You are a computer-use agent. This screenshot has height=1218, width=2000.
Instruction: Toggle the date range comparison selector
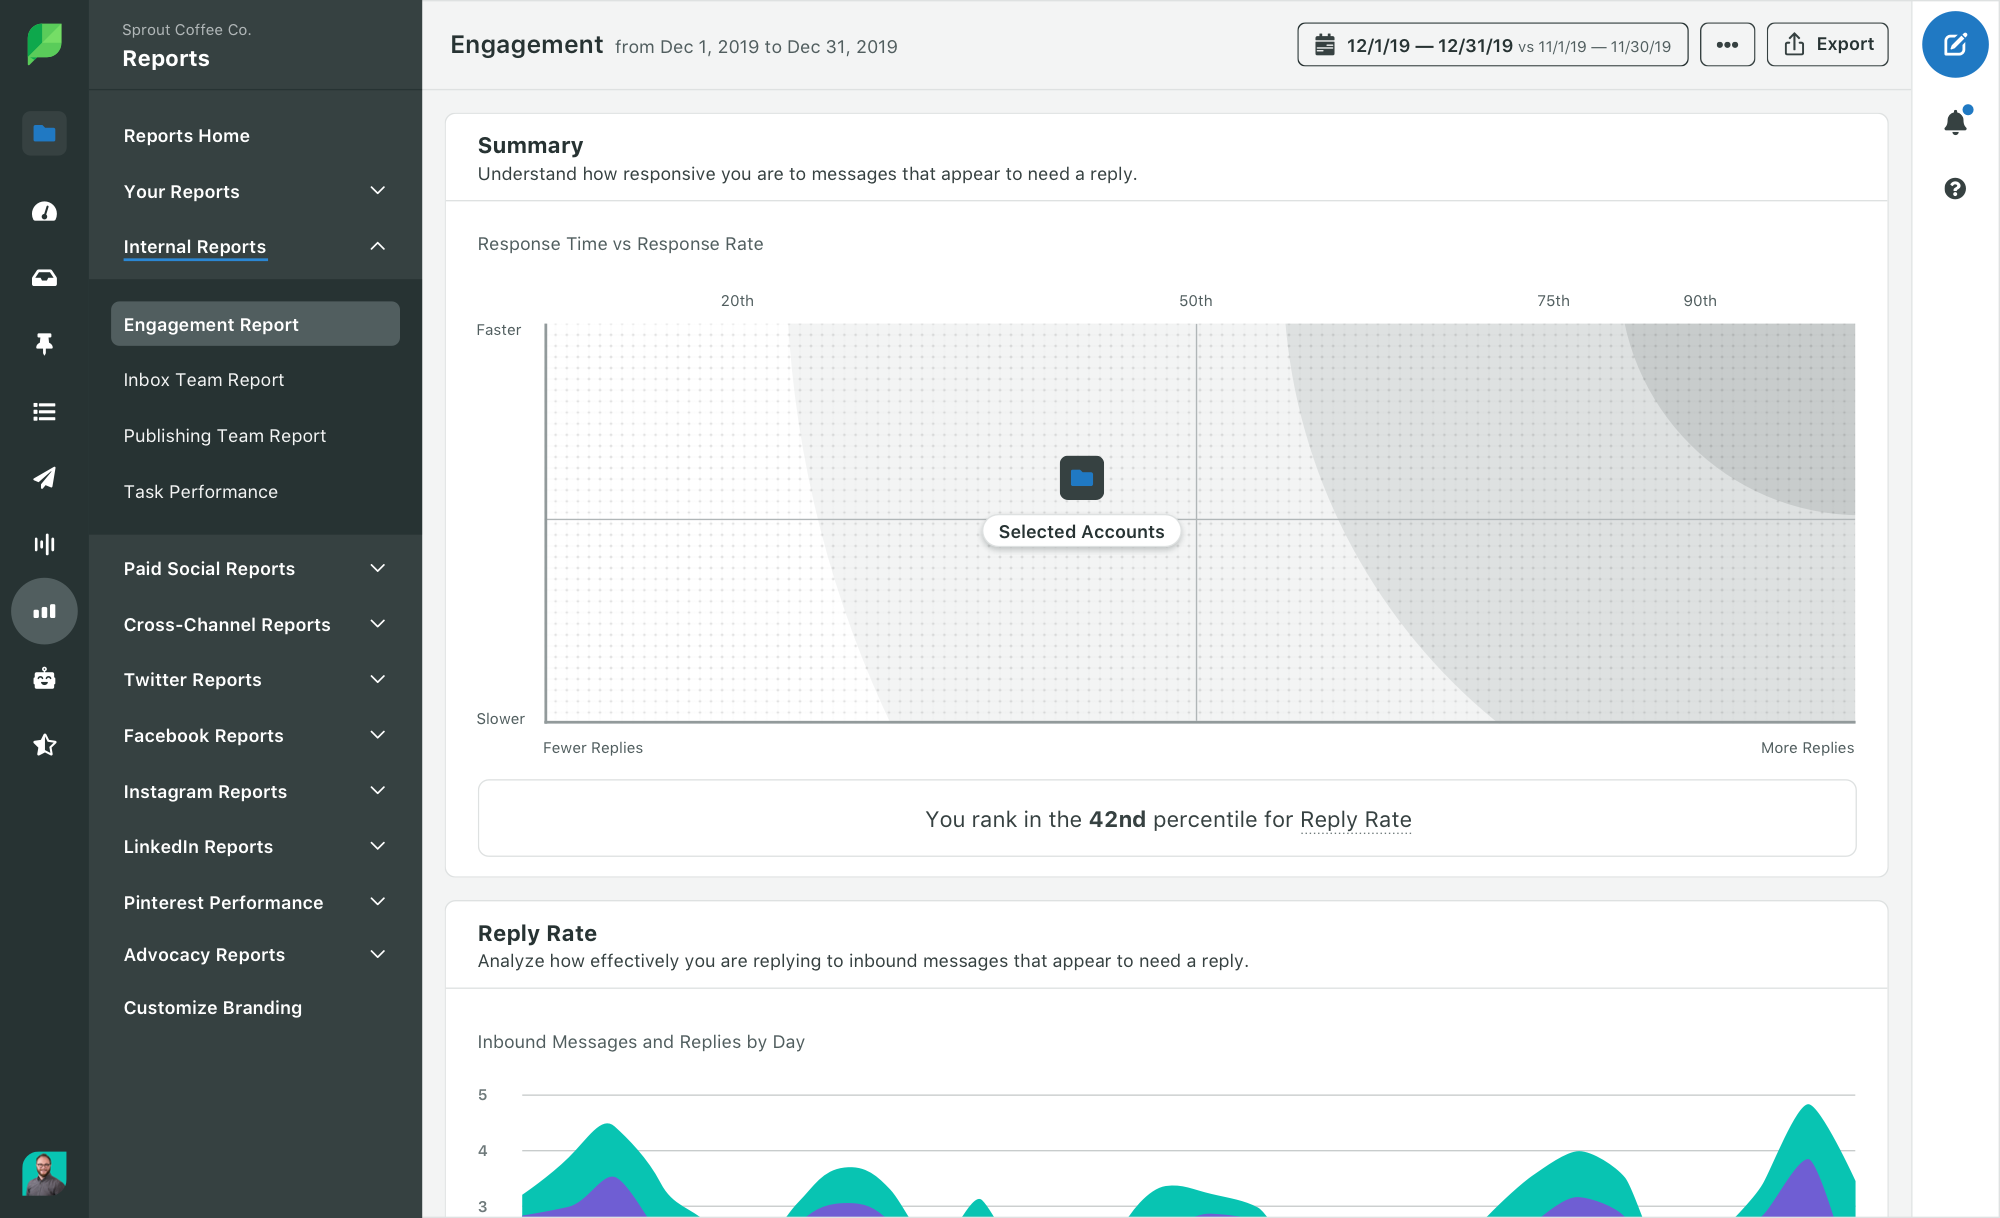point(1491,43)
